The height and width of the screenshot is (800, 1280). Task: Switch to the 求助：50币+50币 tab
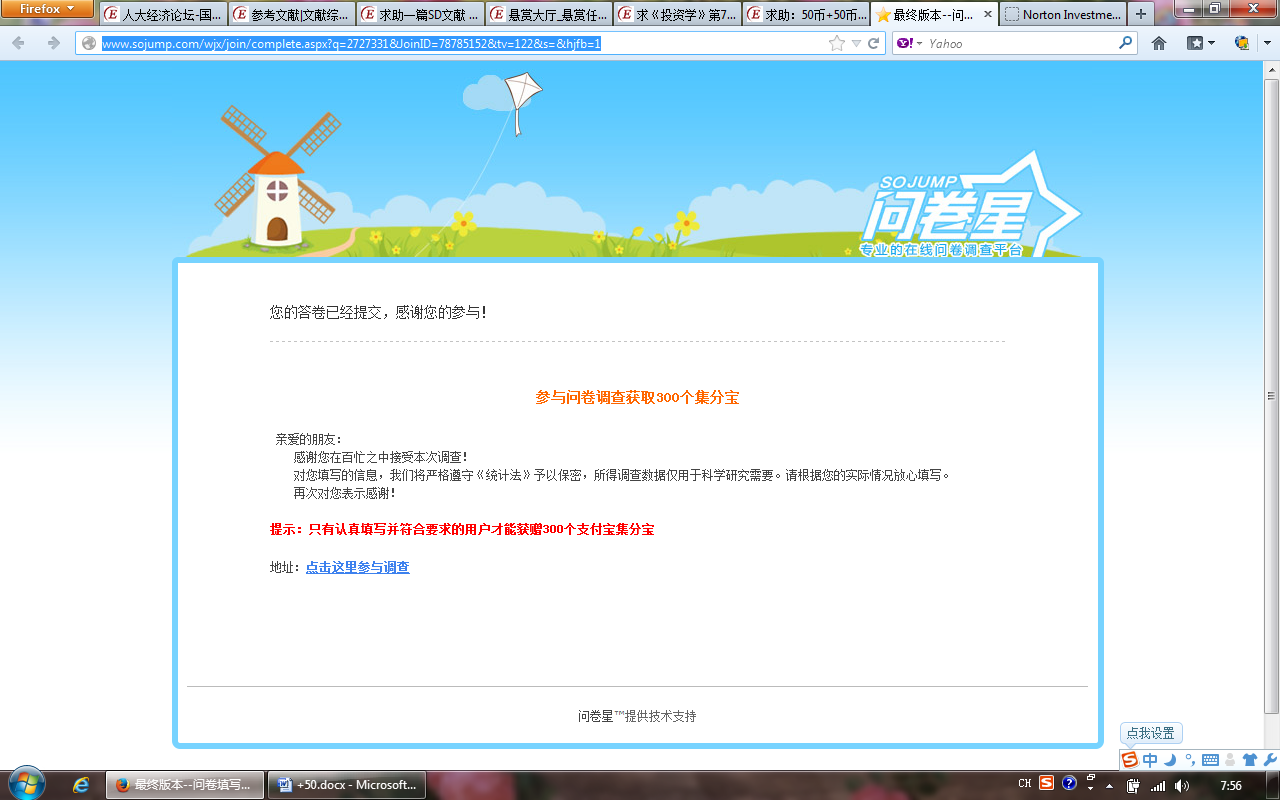click(x=806, y=15)
